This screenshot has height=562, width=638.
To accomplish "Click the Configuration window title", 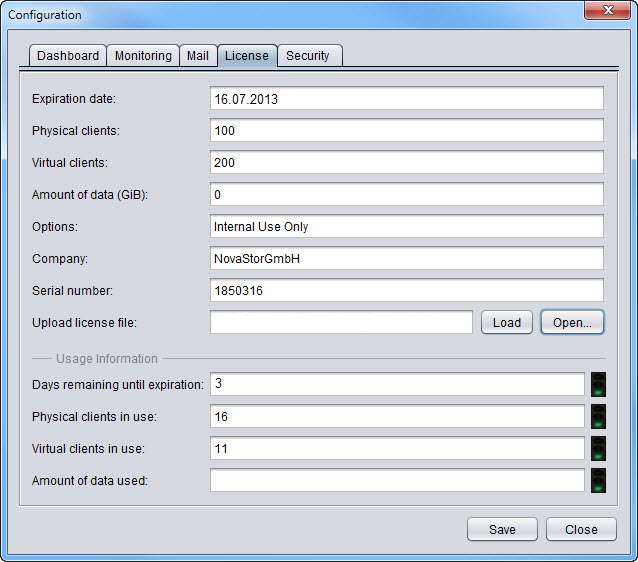I will [45, 15].
